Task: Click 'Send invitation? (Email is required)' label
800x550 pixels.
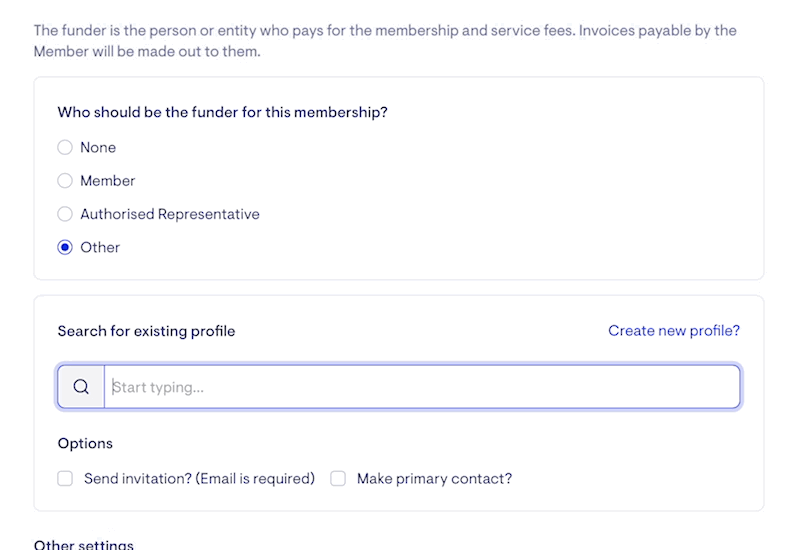Action: coord(199,479)
